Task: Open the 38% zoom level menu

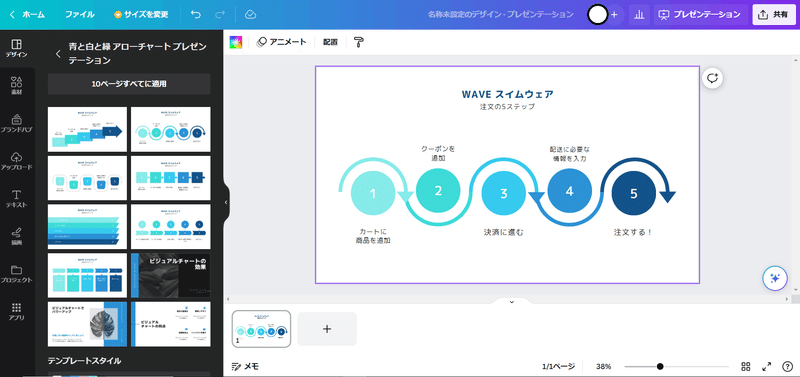Action: (604, 366)
